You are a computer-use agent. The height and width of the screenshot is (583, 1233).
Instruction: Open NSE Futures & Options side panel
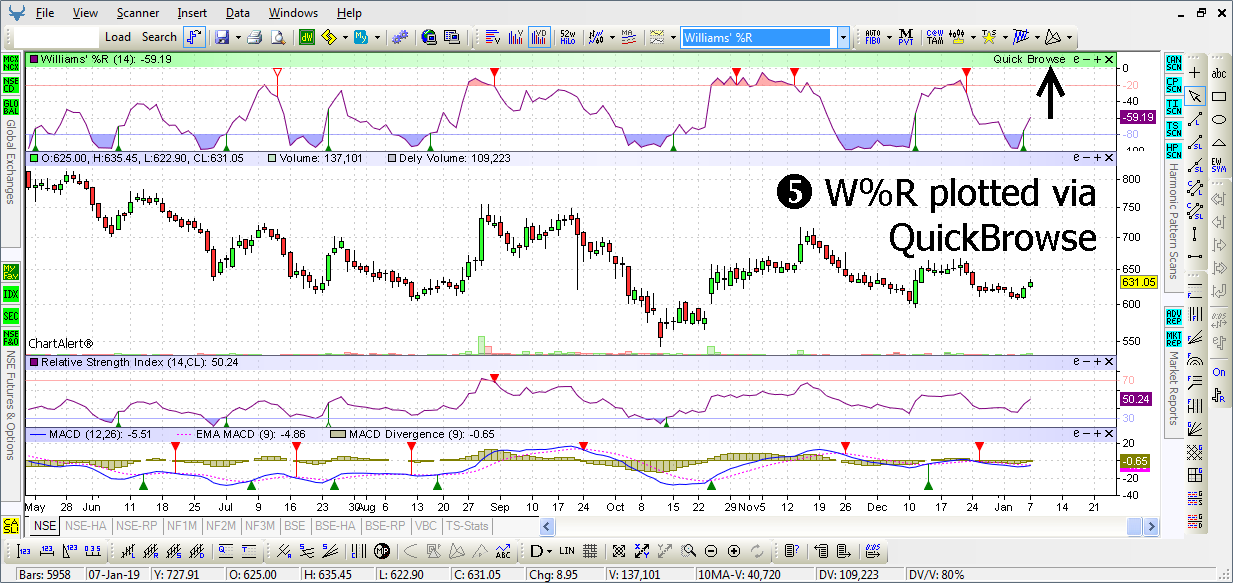[10, 405]
